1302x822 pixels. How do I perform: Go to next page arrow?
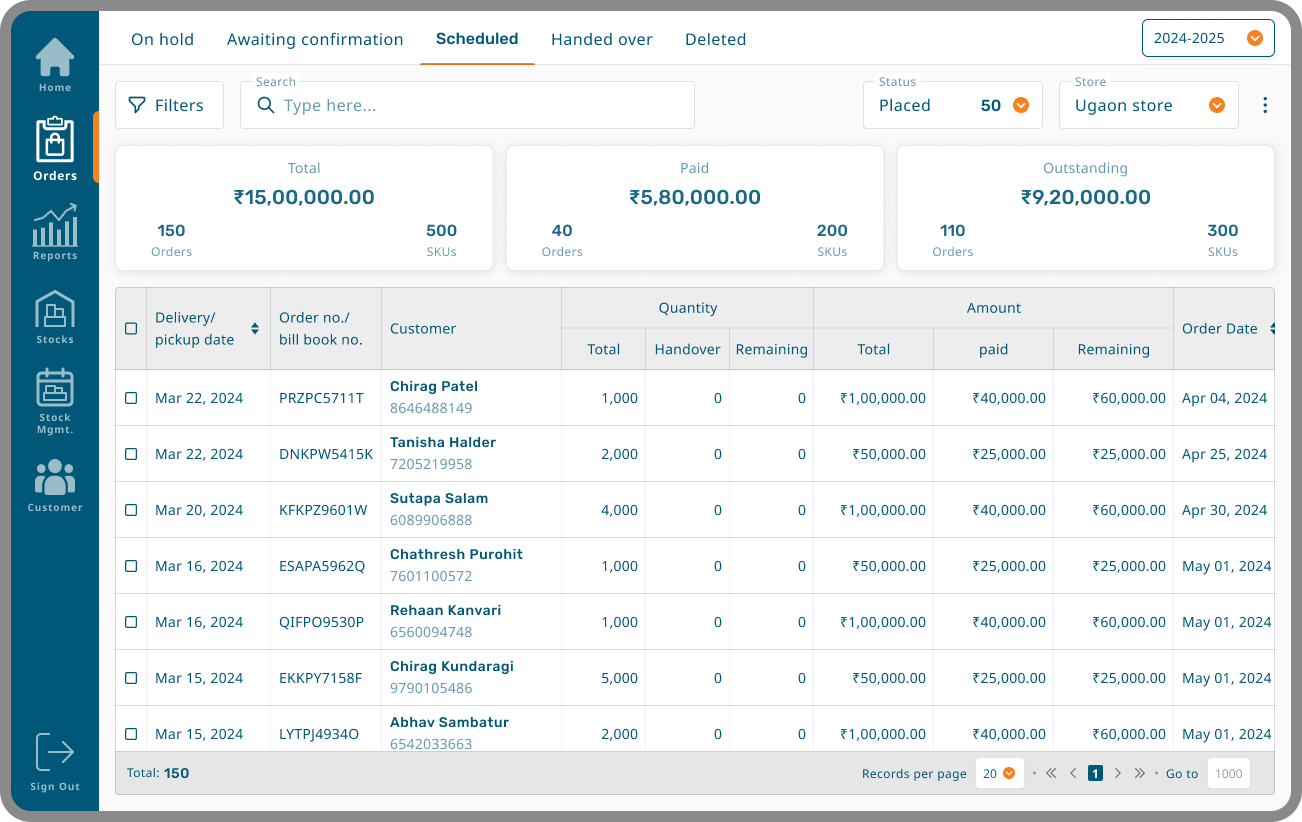click(x=1117, y=773)
